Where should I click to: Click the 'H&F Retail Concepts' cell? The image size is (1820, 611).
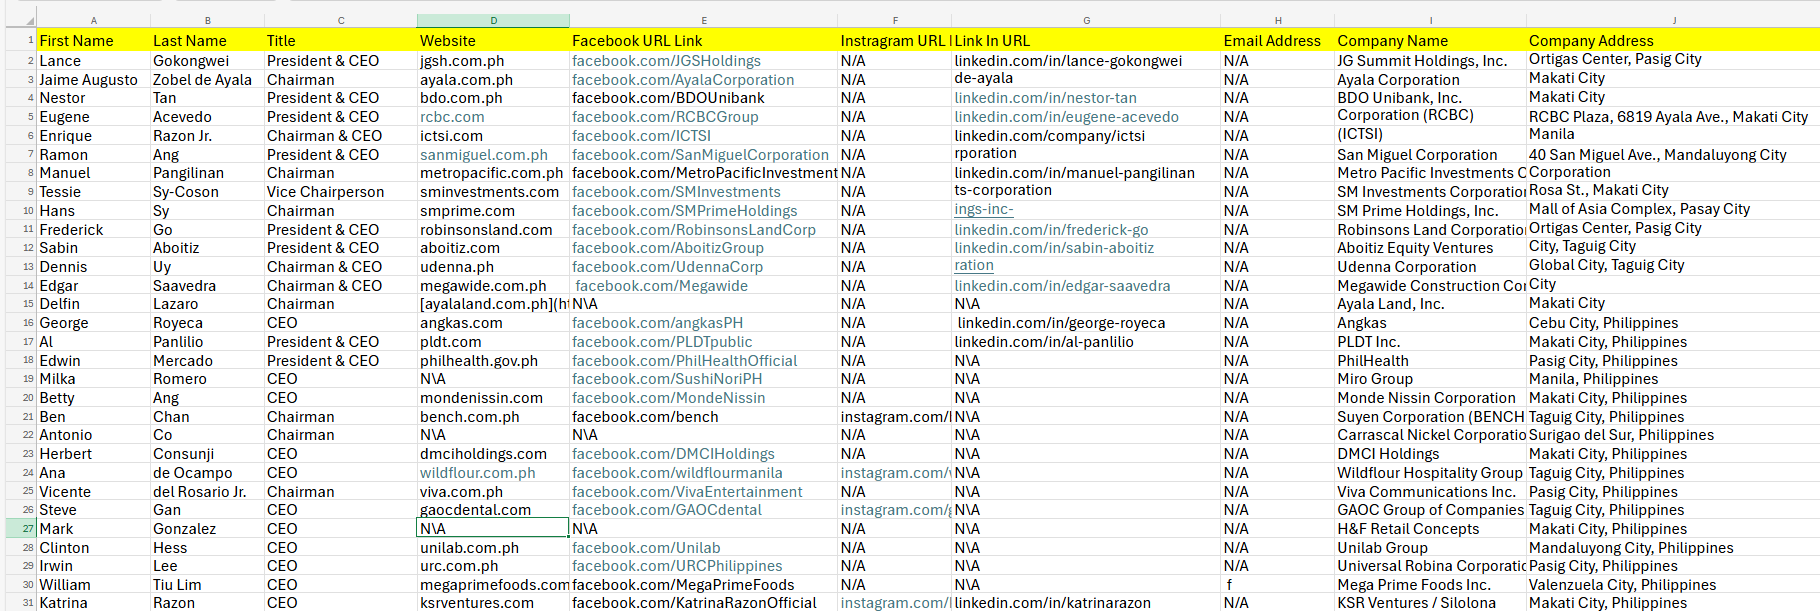pos(1431,529)
